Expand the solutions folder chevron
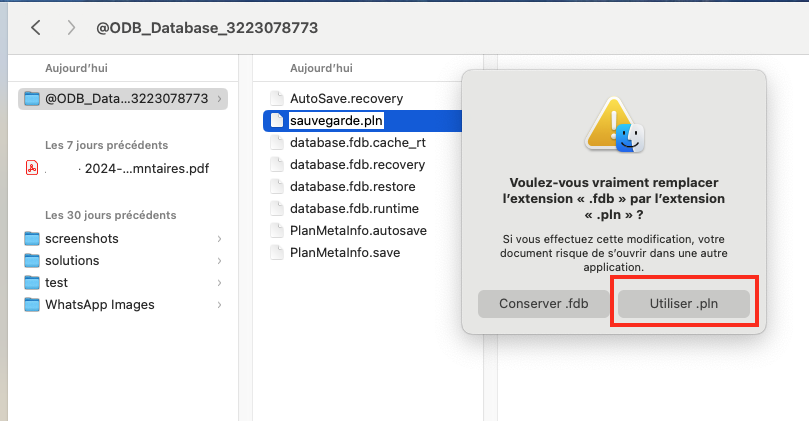 pos(219,261)
